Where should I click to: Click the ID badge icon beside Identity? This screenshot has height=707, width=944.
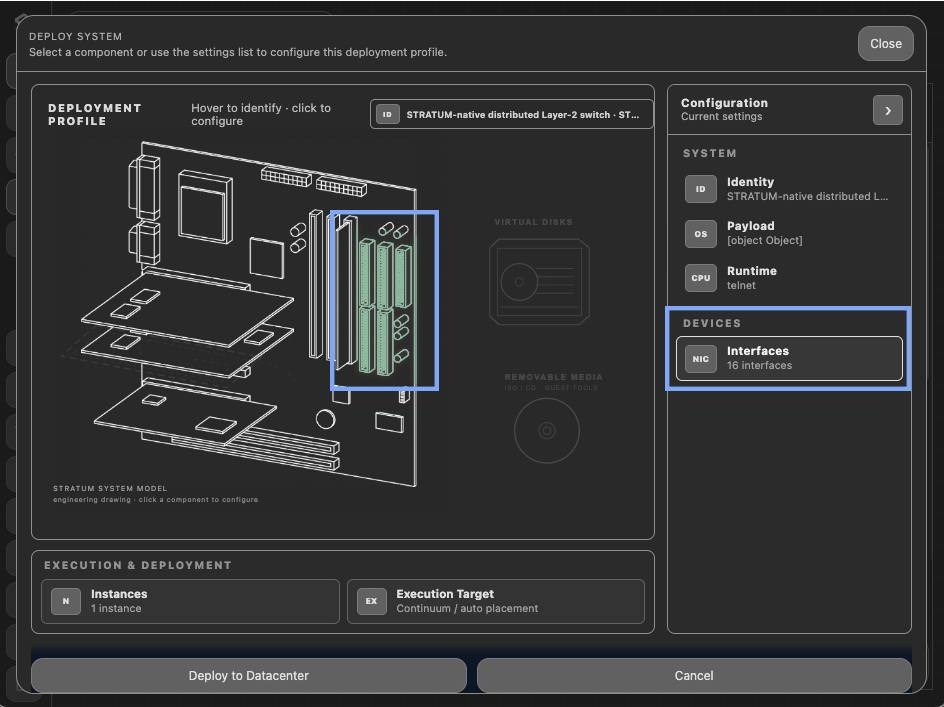click(x=700, y=189)
